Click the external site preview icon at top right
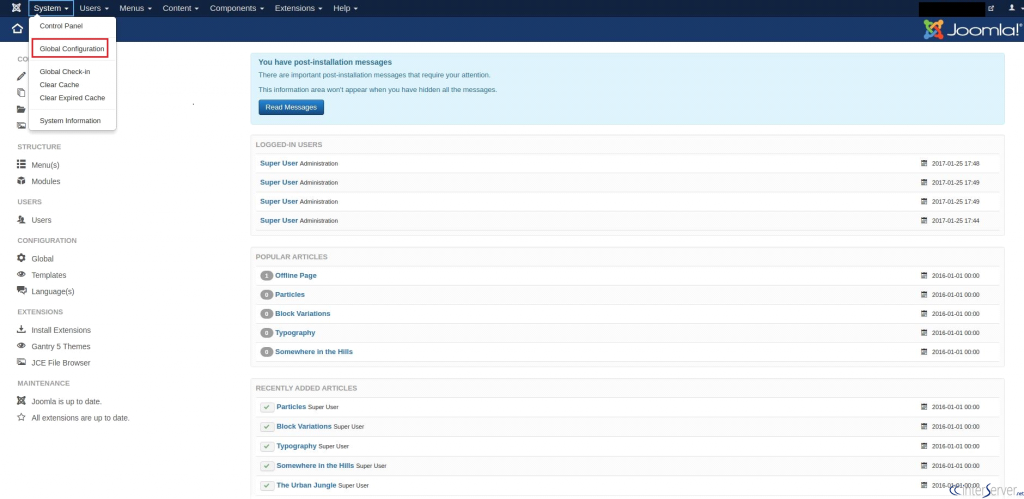The height and width of the screenshot is (499, 1024). 991,8
